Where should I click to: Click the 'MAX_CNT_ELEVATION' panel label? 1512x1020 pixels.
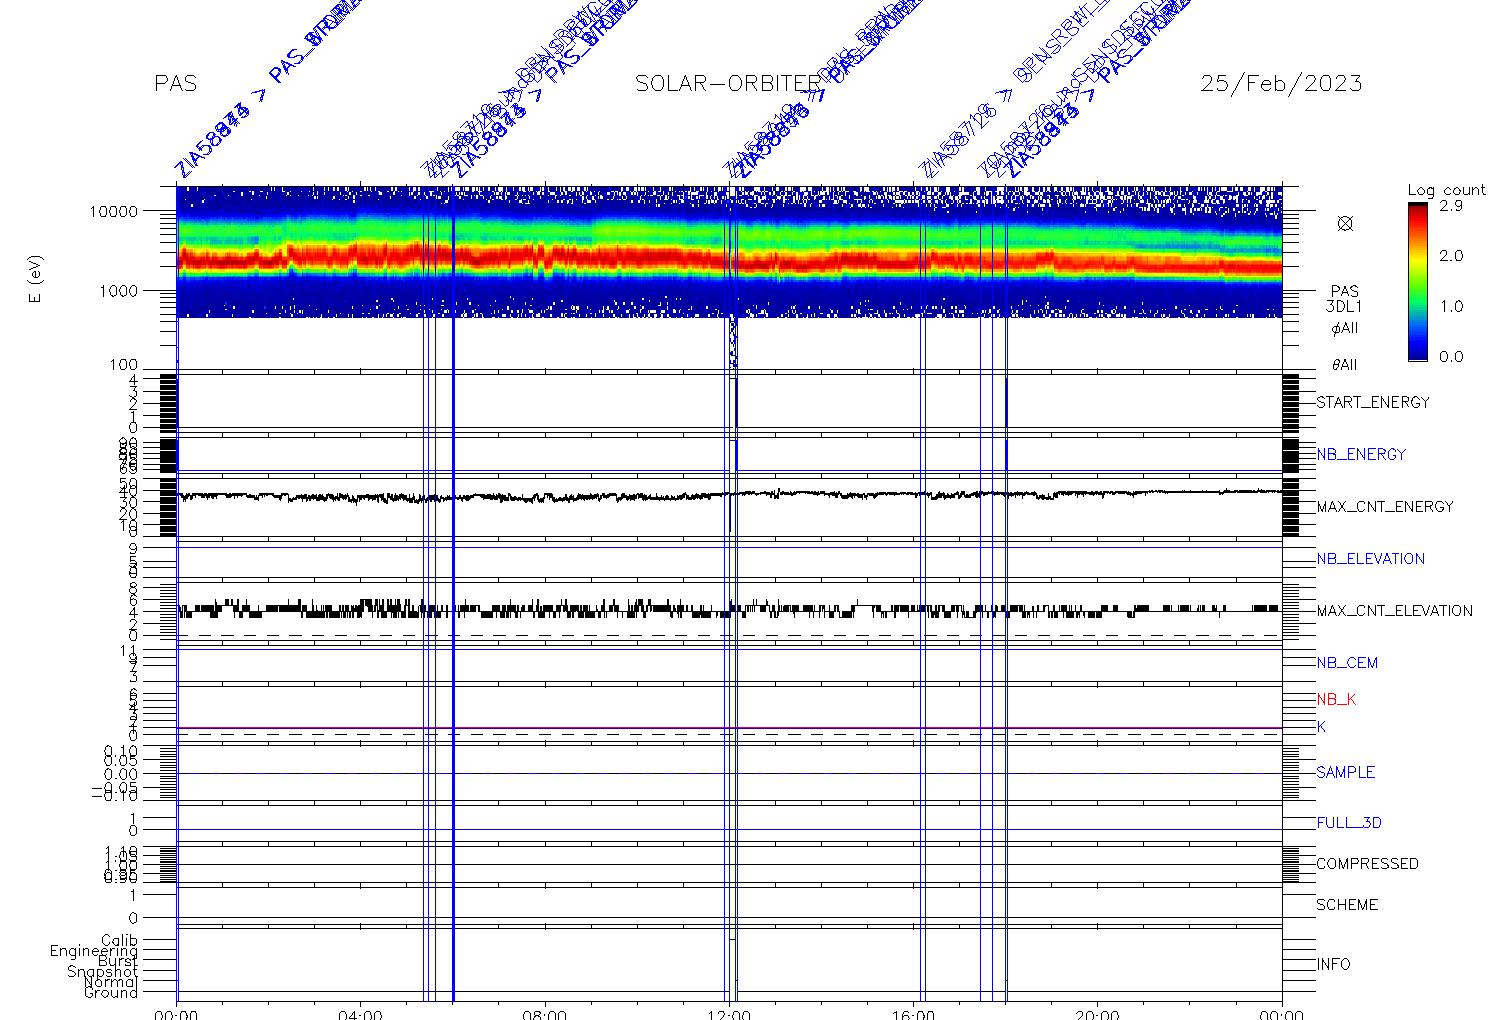tap(1394, 611)
